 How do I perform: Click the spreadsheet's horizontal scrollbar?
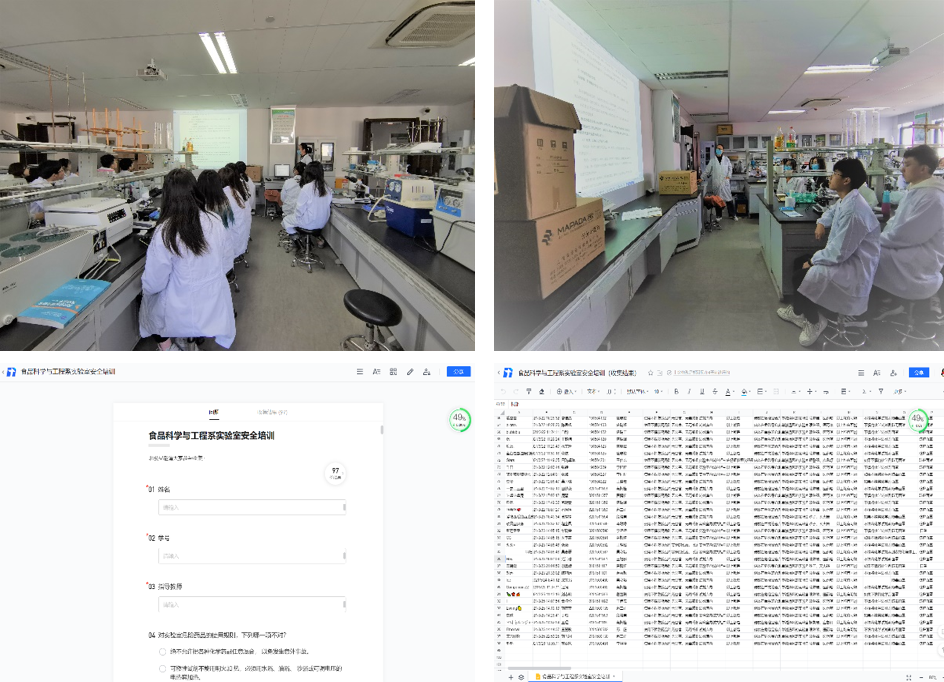539,668
